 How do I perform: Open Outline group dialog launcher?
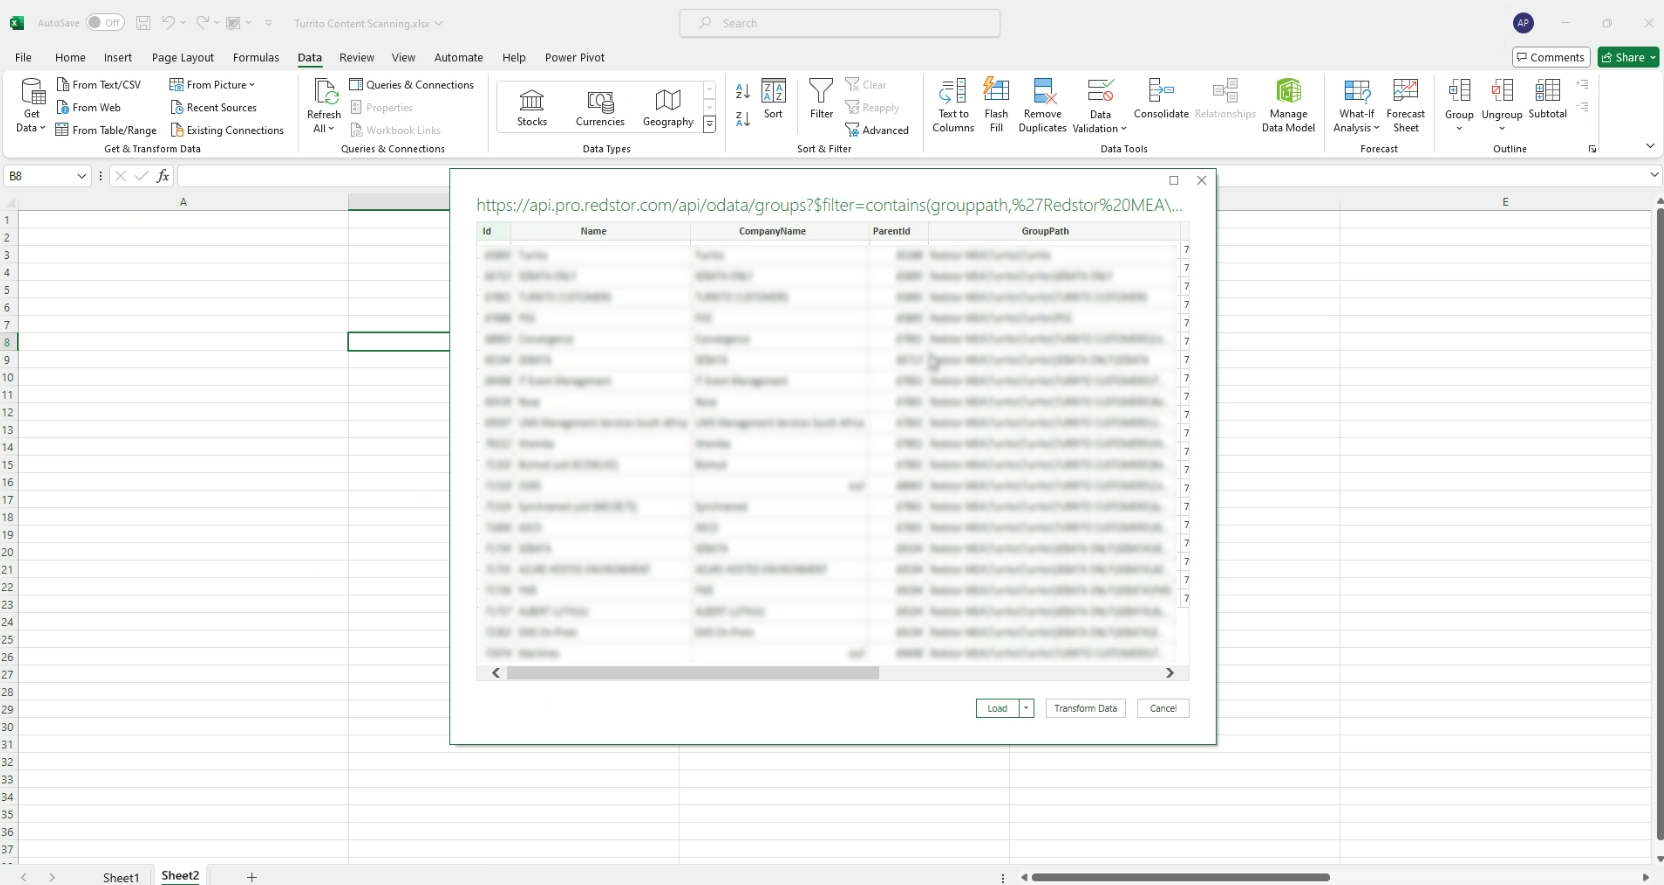[1592, 149]
